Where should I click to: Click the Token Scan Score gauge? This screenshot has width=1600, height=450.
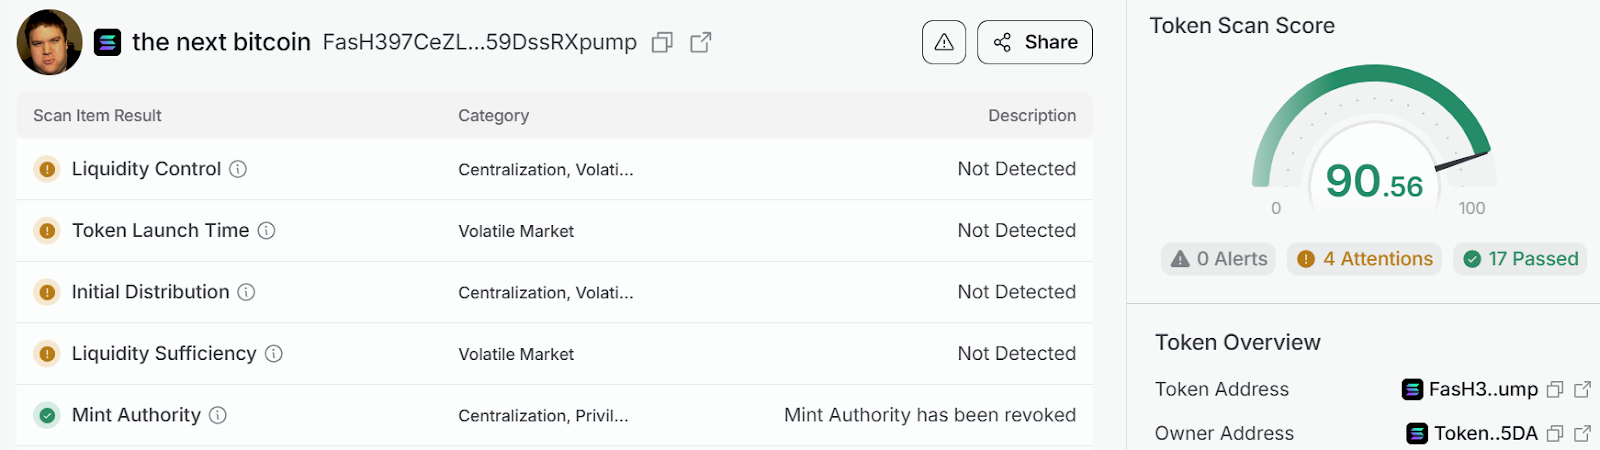1374,140
